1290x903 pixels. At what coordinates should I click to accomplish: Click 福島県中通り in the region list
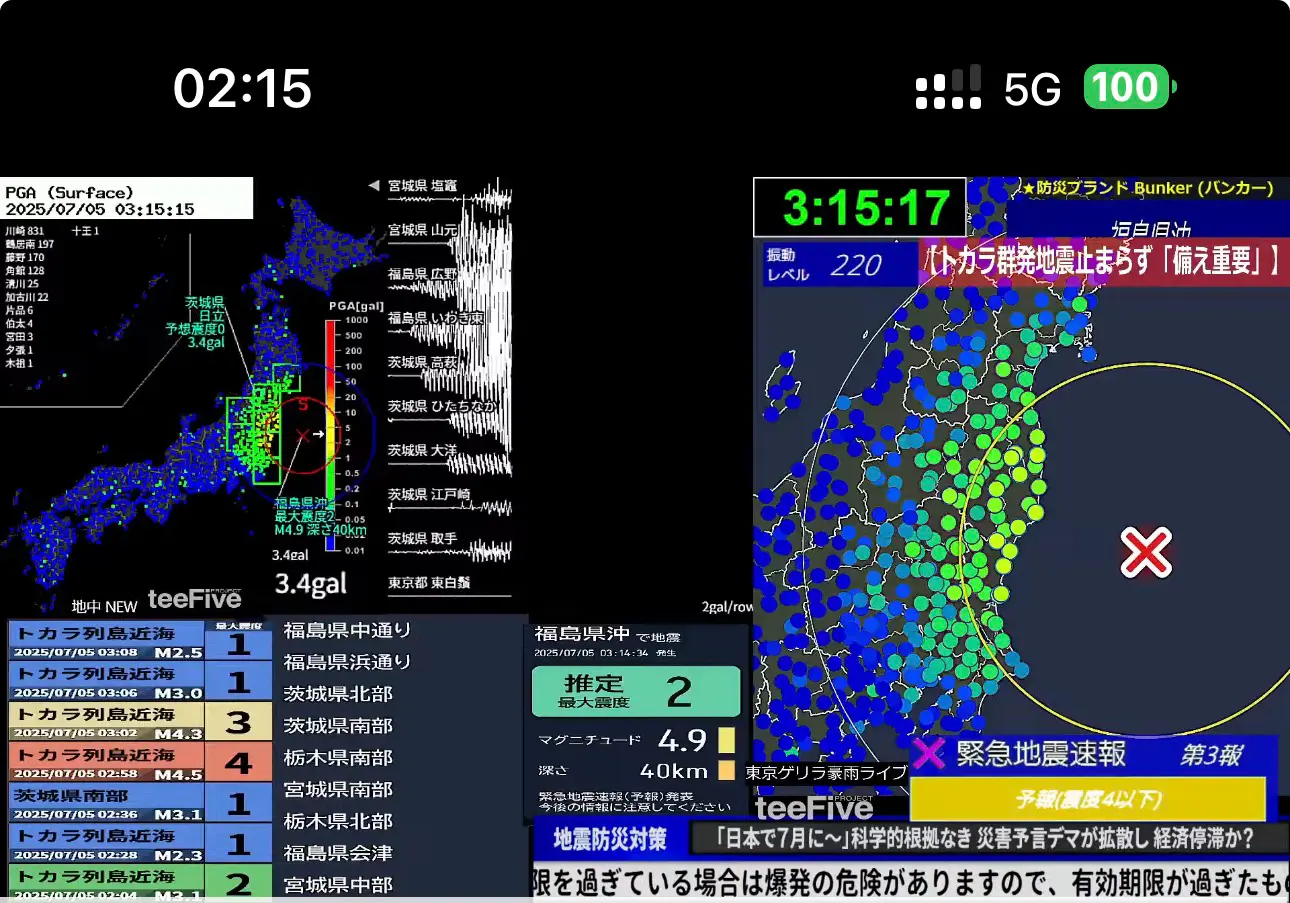pyautogui.click(x=347, y=630)
